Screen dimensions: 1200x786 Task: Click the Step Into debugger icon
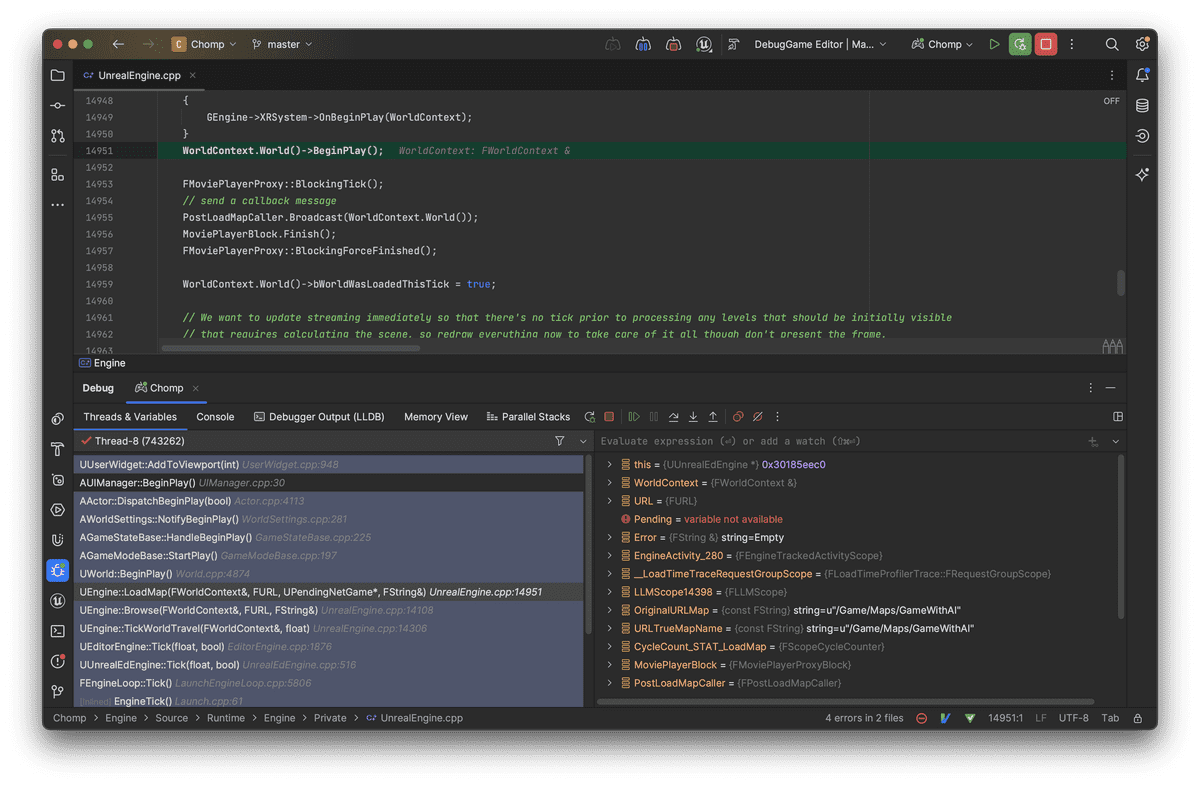pos(693,417)
